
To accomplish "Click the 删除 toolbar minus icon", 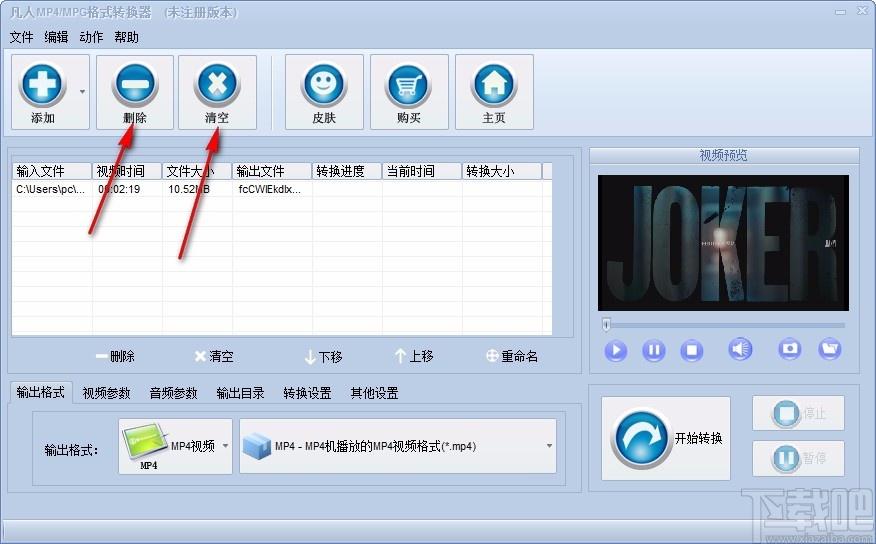I will point(135,84).
